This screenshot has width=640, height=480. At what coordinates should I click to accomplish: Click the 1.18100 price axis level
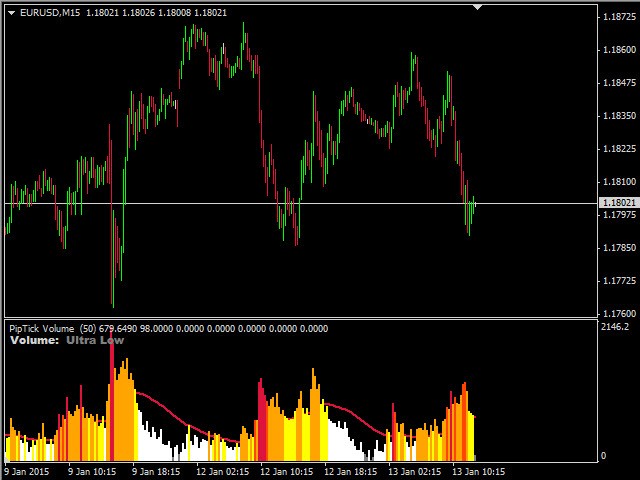(x=617, y=182)
